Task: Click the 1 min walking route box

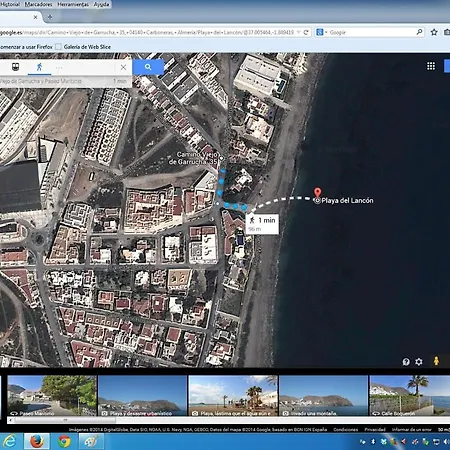Action: click(x=262, y=224)
